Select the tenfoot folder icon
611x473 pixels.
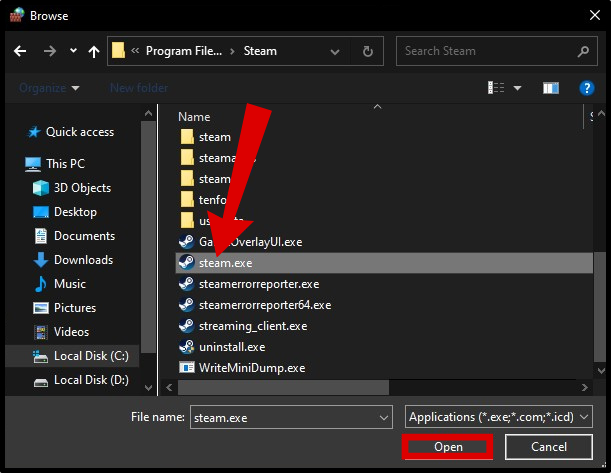pos(187,200)
